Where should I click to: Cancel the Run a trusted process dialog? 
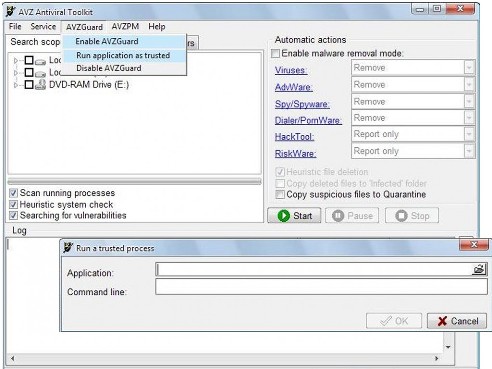457,321
